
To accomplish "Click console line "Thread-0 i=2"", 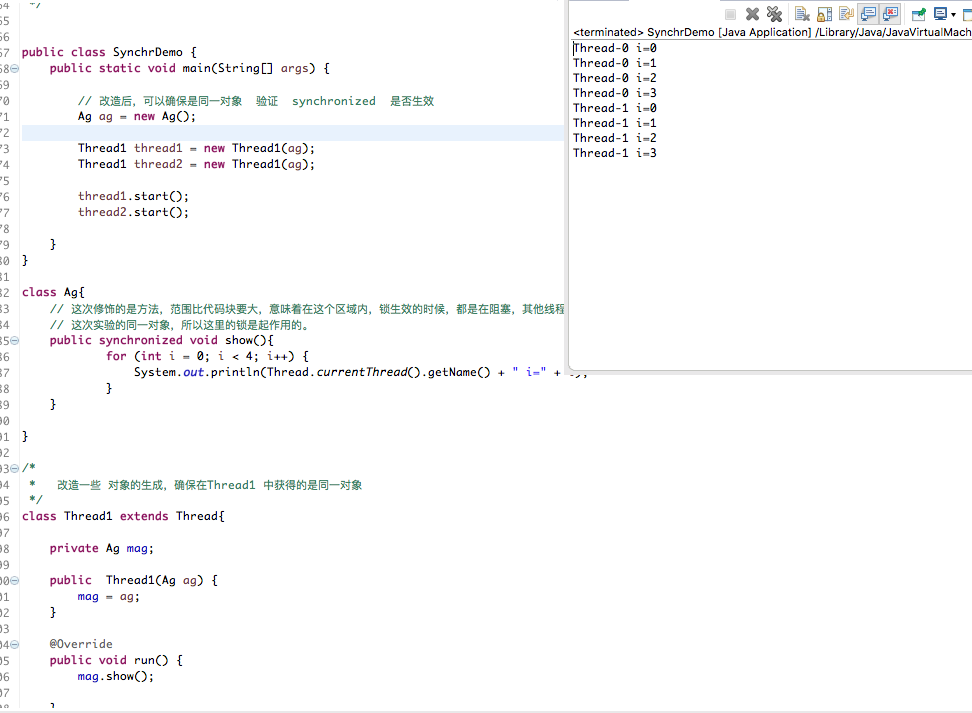I will [615, 78].
